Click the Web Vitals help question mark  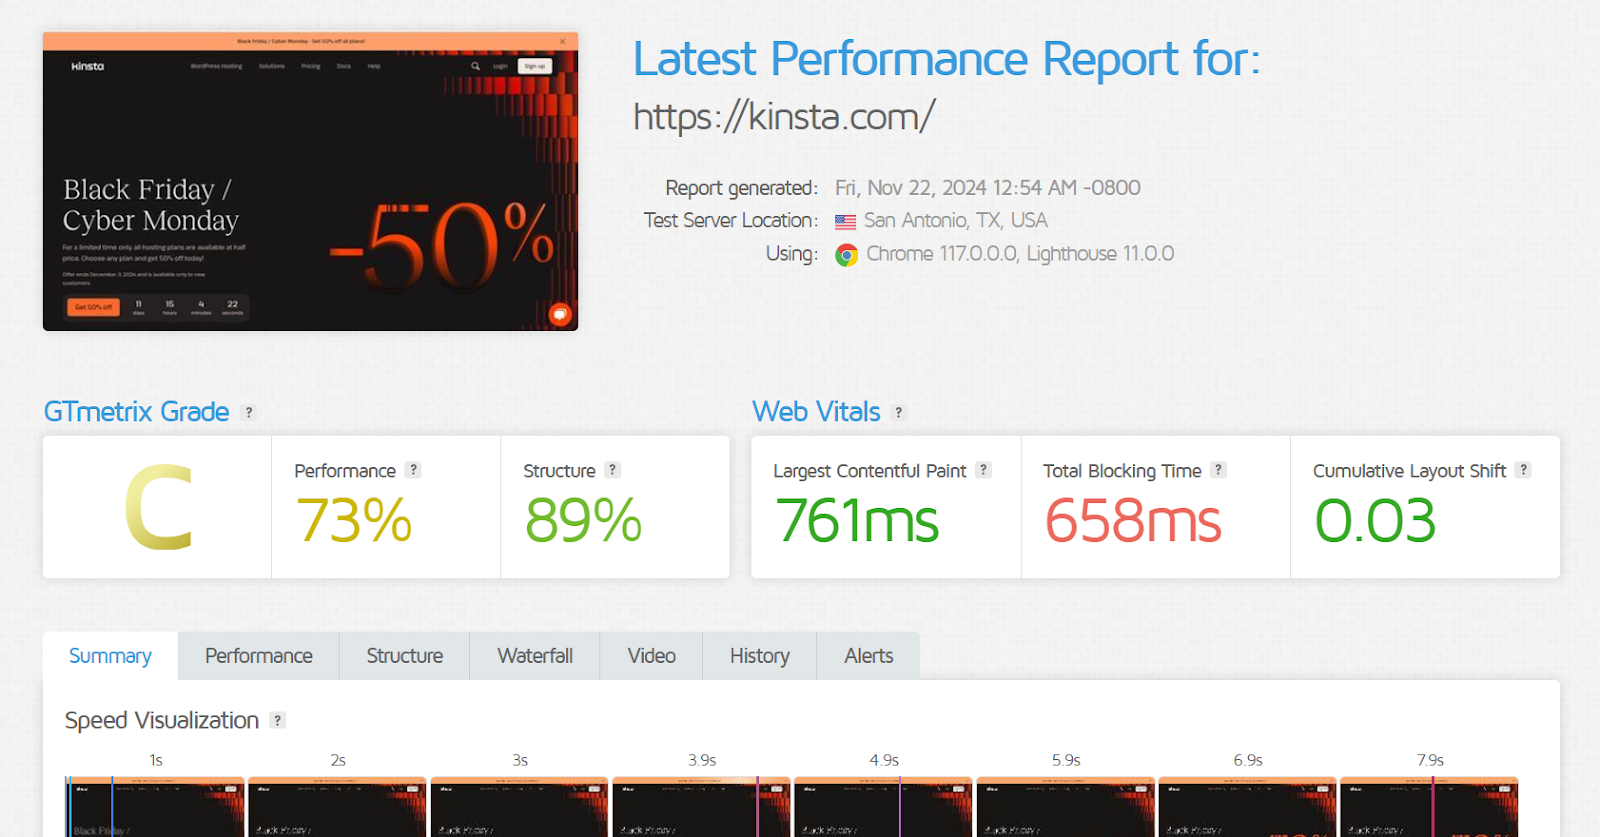(x=899, y=412)
